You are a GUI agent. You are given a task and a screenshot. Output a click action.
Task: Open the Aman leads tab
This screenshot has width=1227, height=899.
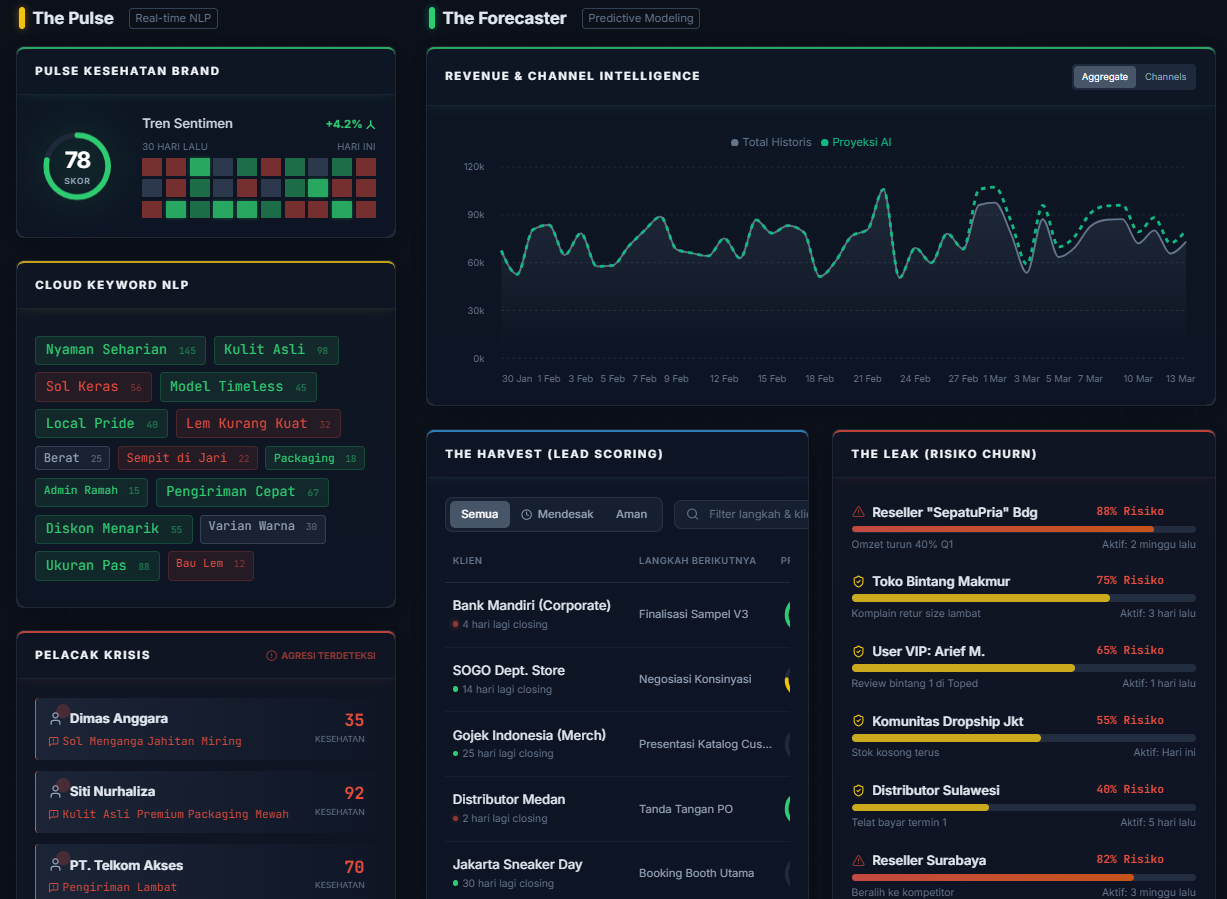click(x=631, y=514)
